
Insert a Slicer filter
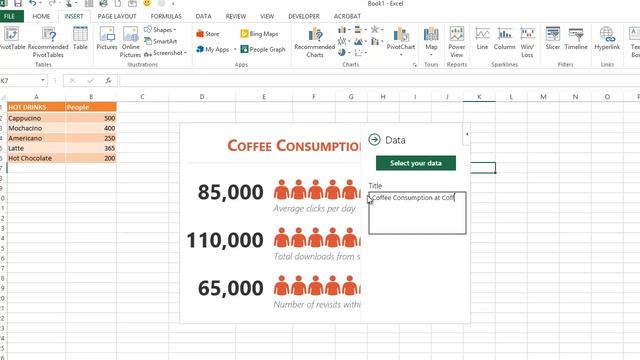click(553, 38)
